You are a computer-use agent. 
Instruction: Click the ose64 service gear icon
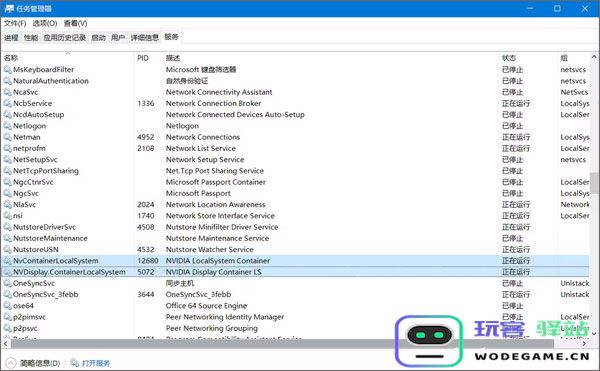tap(7, 306)
